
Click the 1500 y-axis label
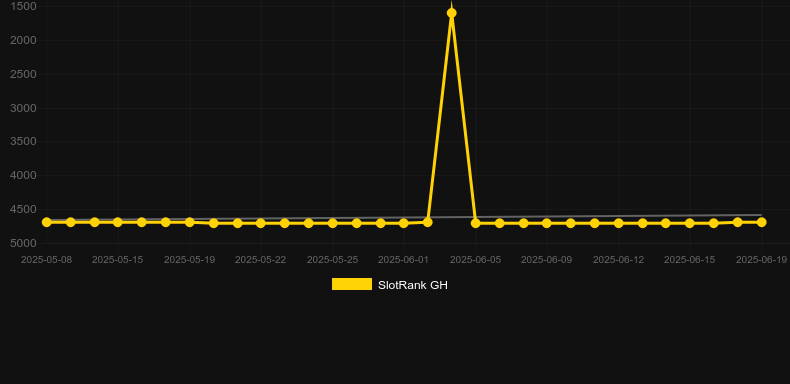[x=24, y=6]
